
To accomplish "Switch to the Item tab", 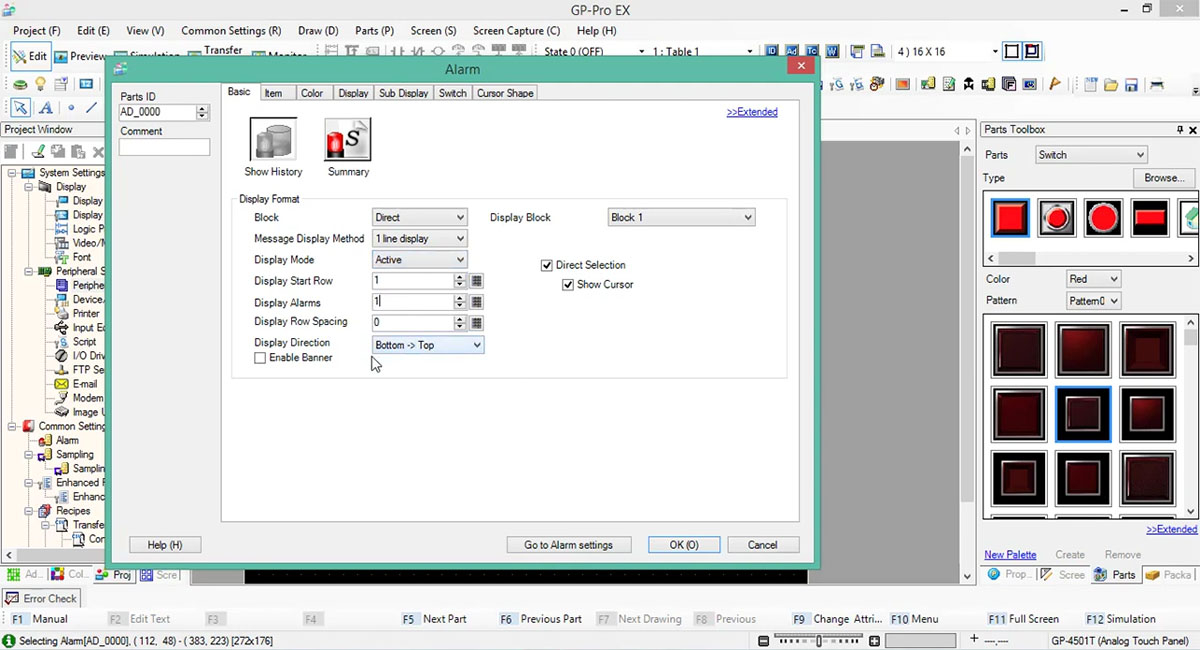I will pos(273,93).
